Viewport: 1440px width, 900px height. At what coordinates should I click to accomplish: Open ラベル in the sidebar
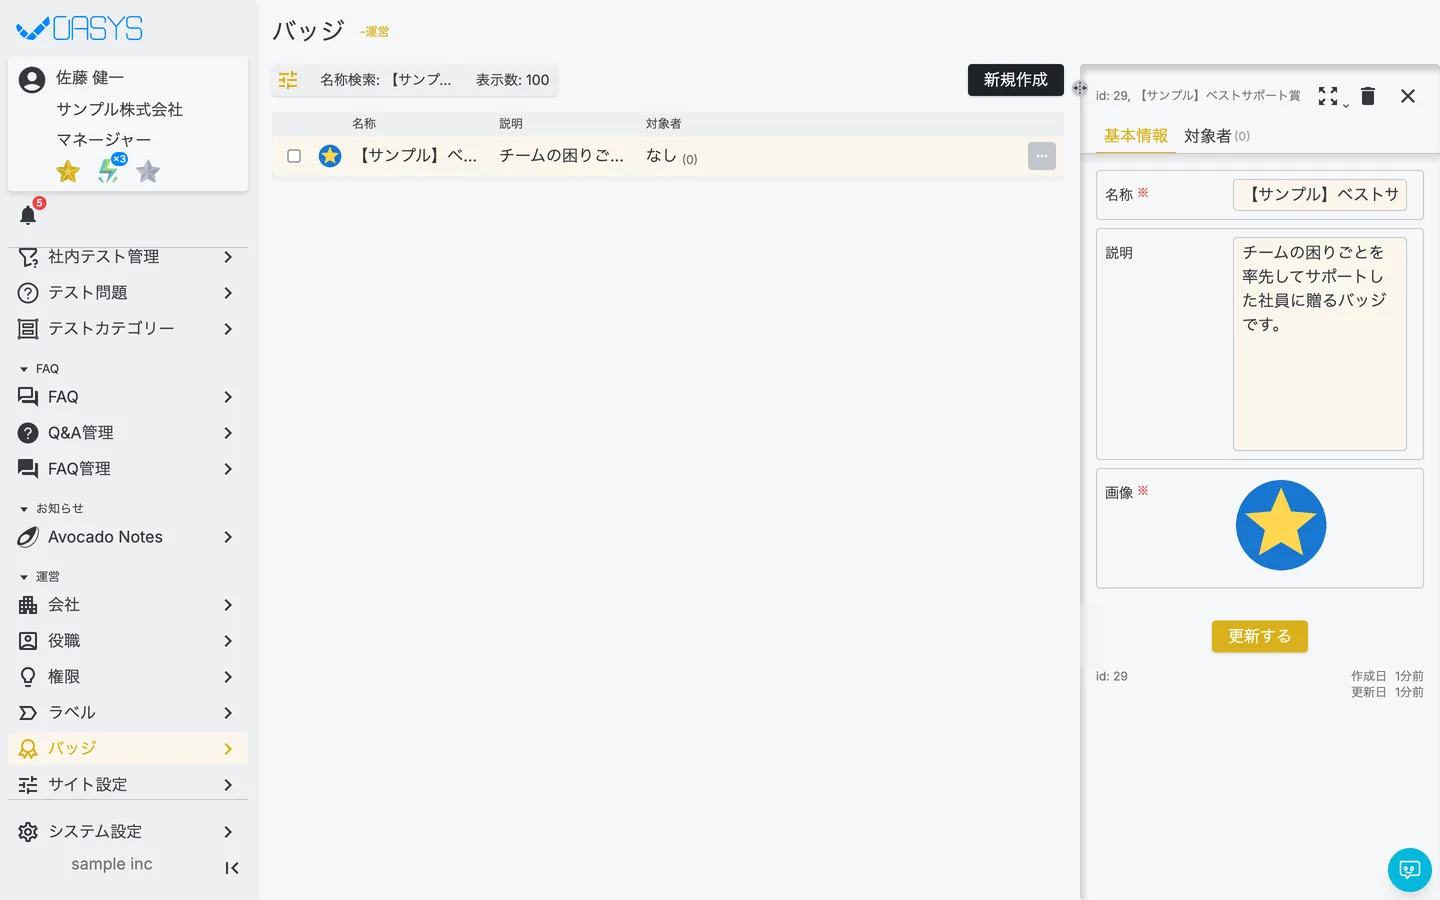128,713
